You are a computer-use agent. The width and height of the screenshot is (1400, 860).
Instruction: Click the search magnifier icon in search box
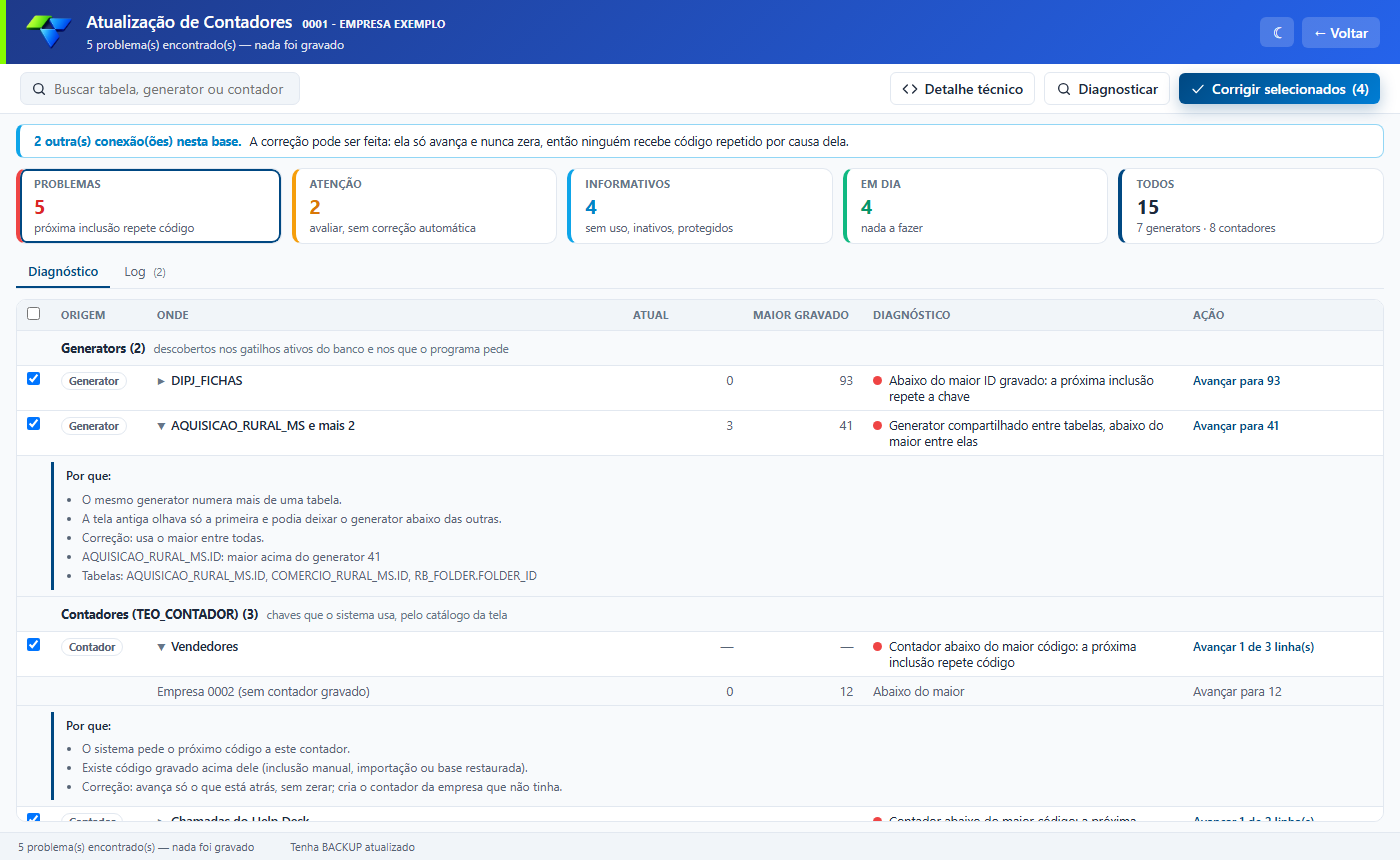[39, 89]
